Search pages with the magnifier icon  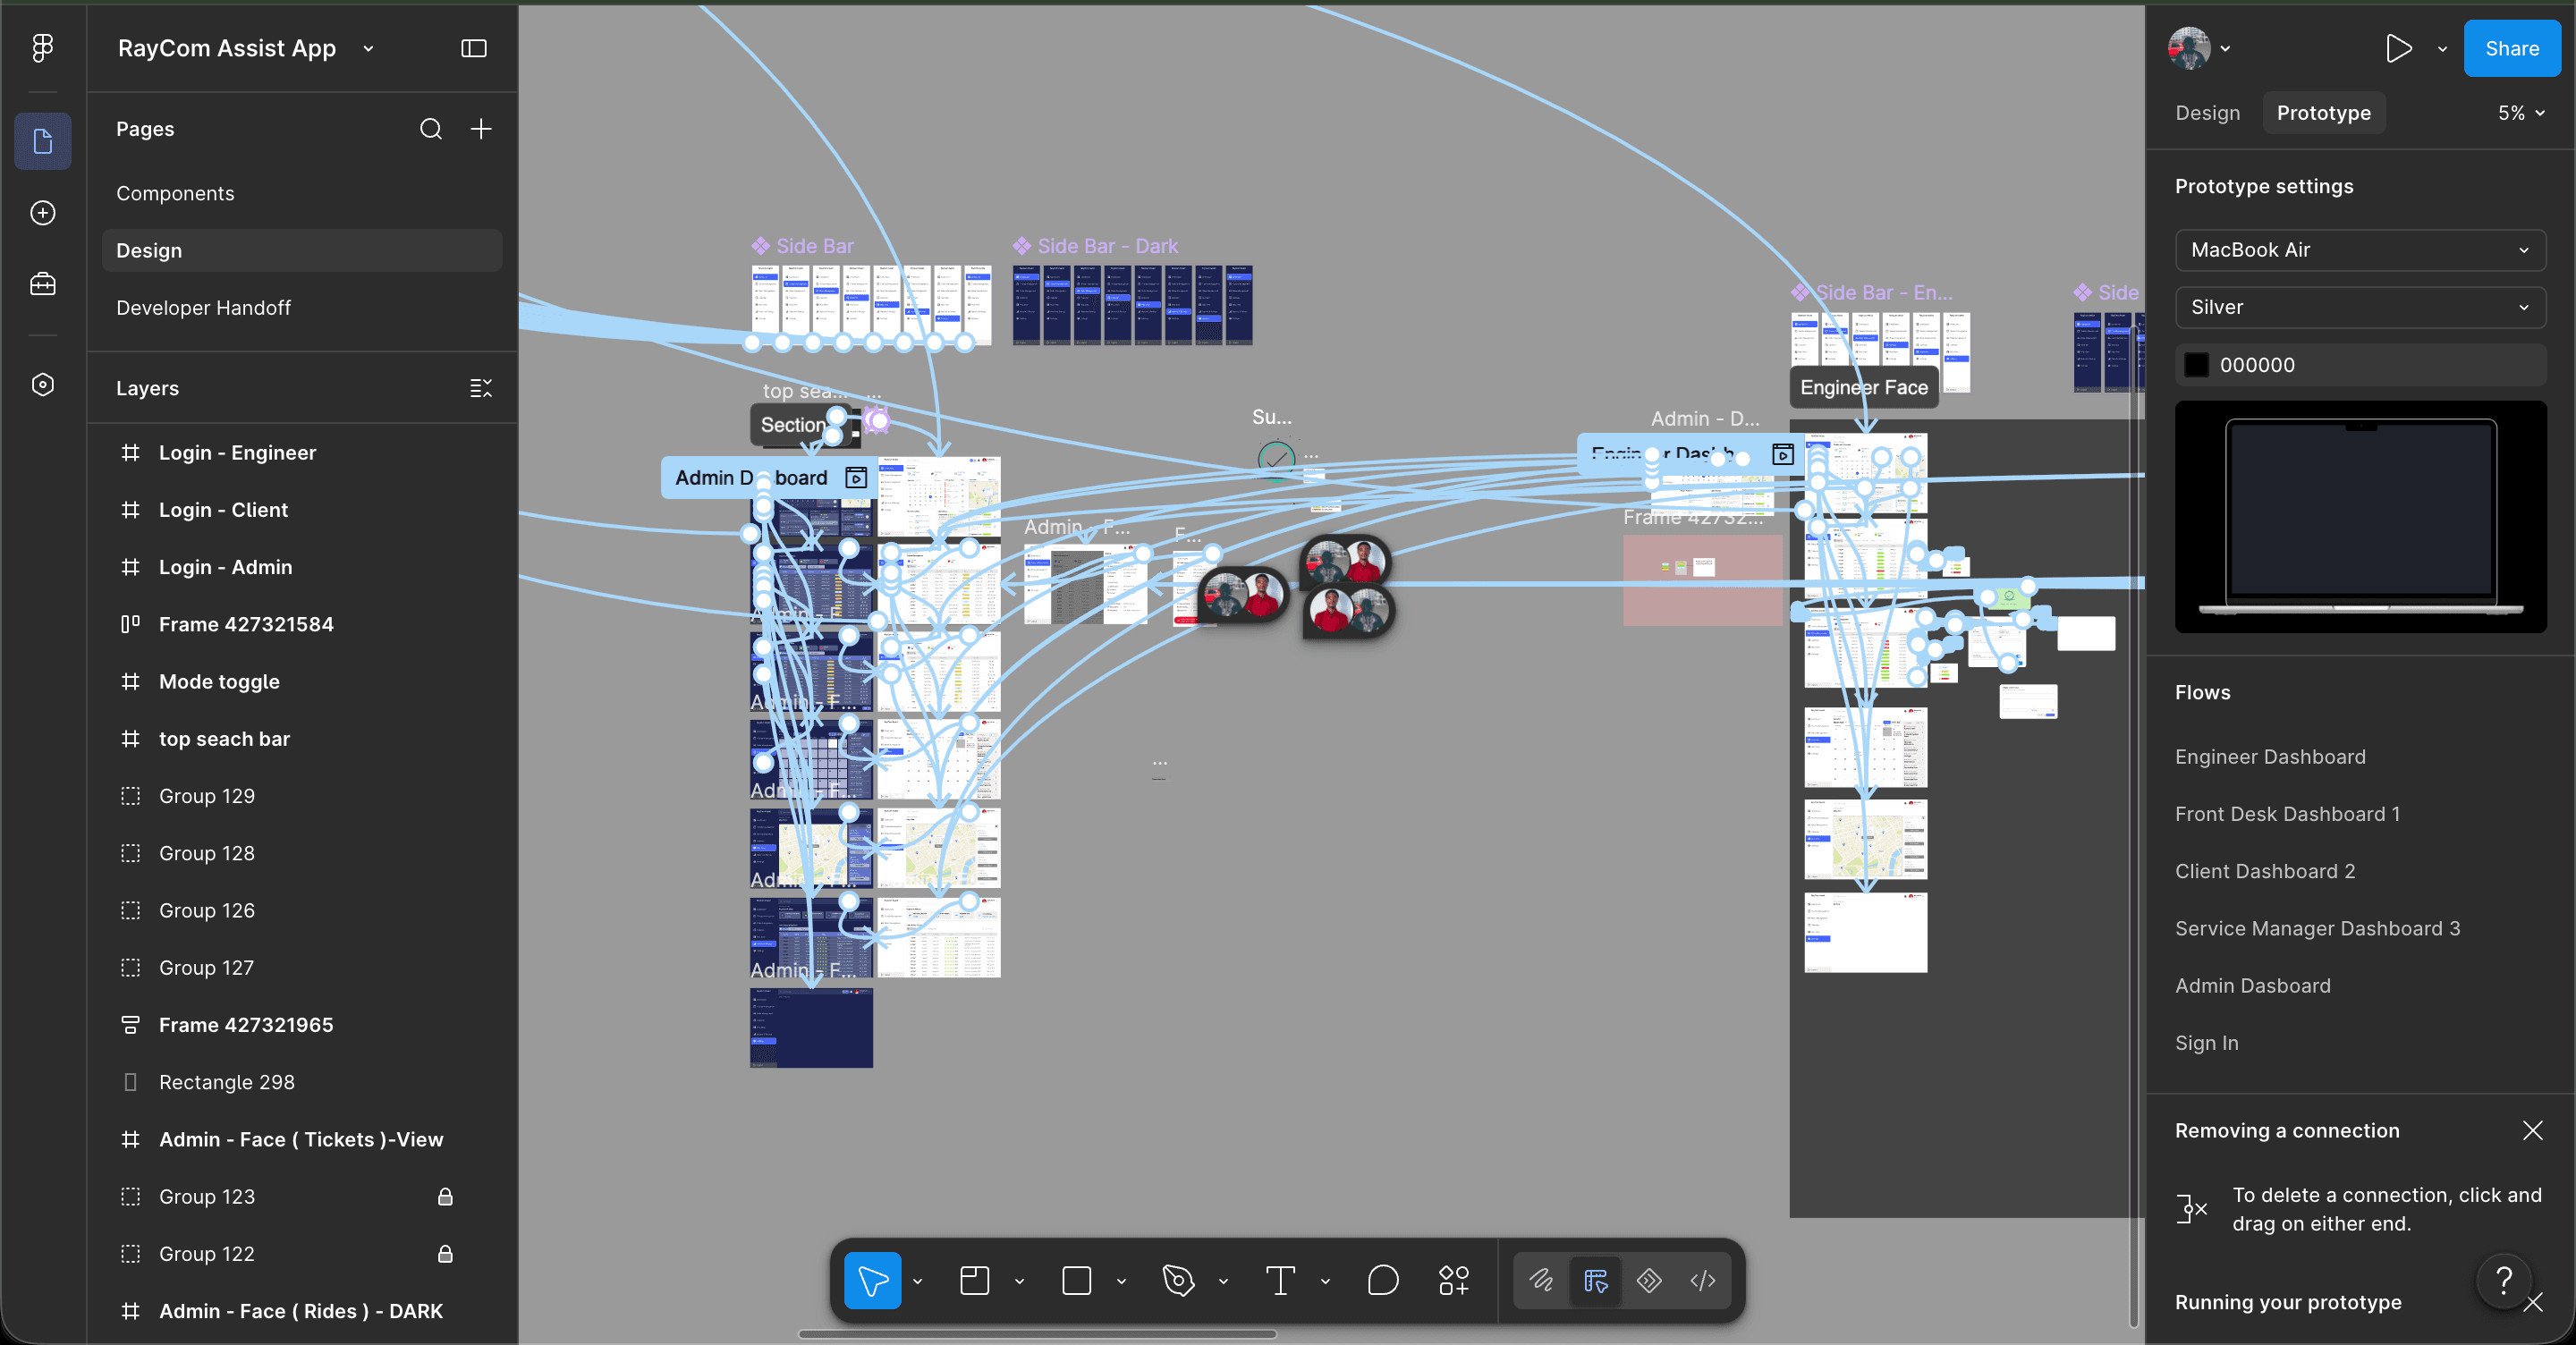(431, 129)
